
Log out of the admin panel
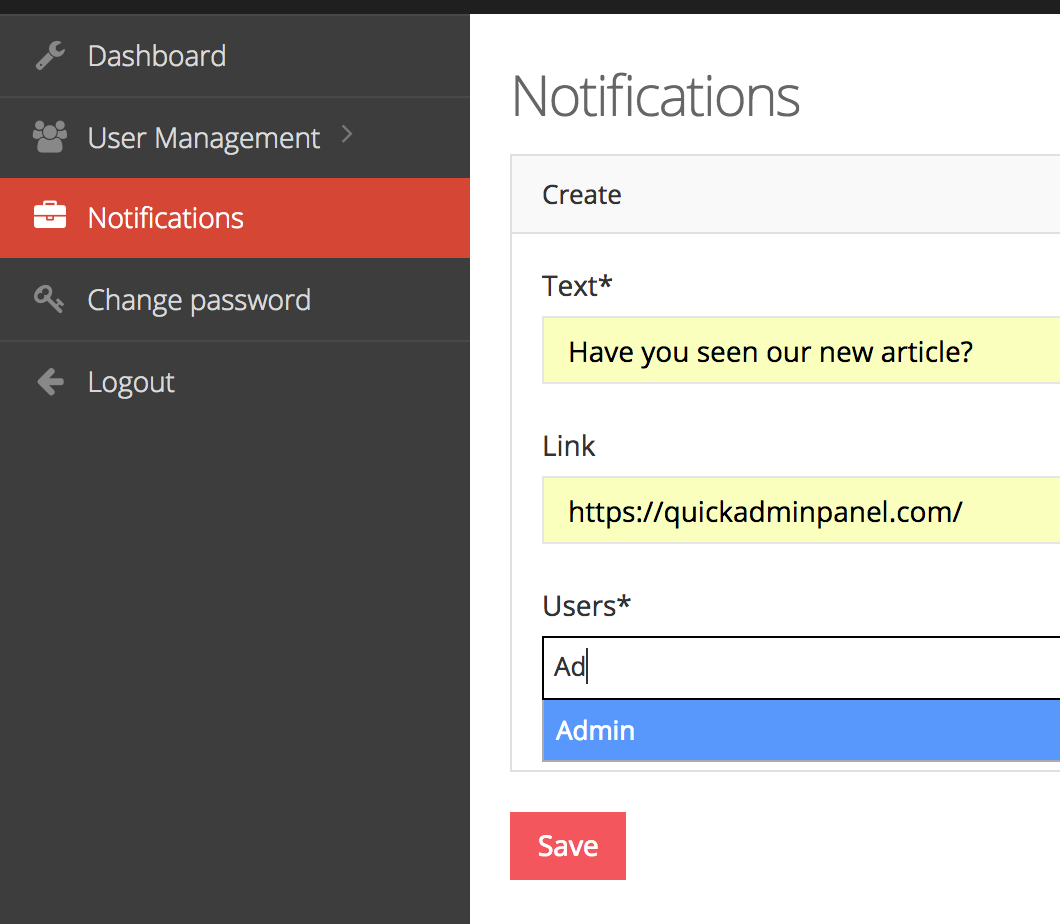131,381
